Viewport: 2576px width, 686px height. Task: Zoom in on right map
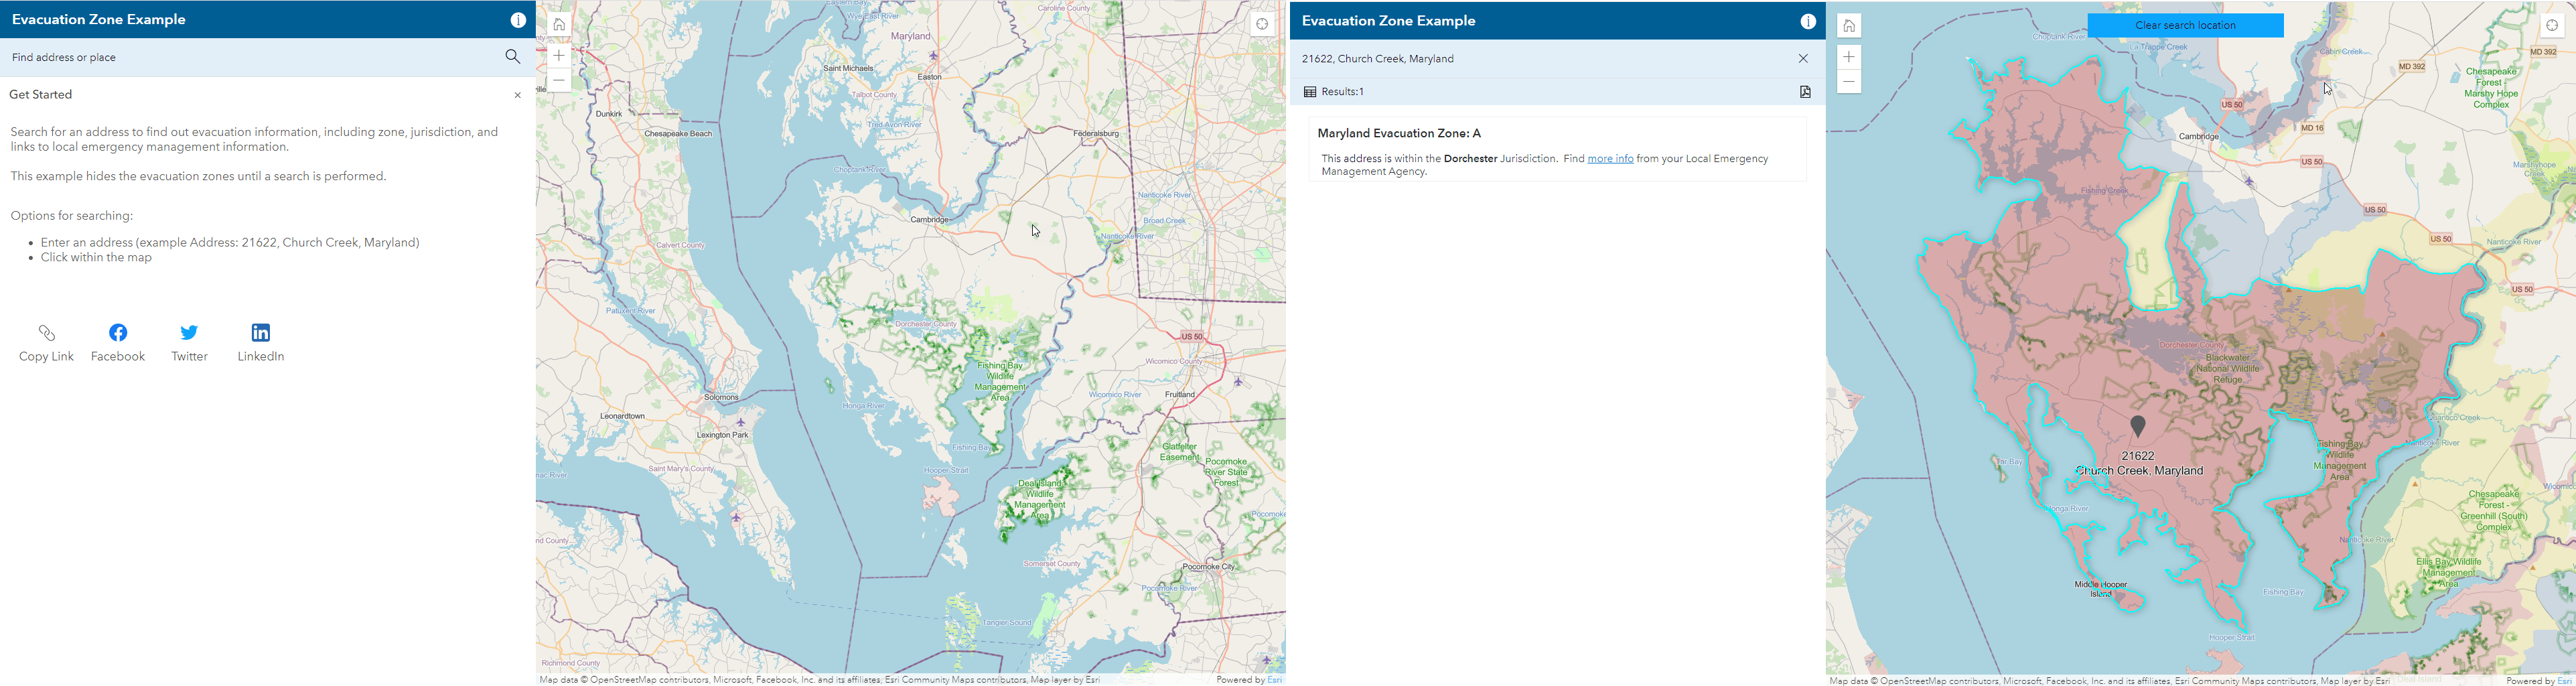(1849, 57)
